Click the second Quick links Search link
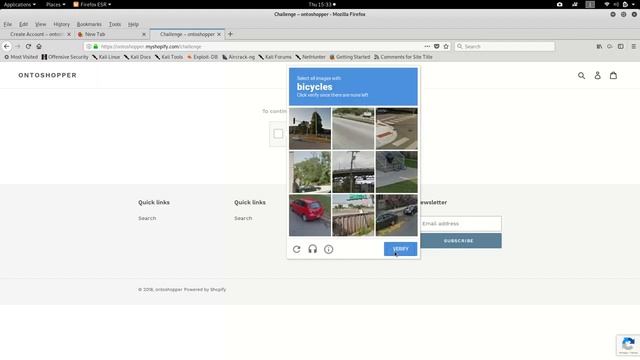 click(x=243, y=218)
